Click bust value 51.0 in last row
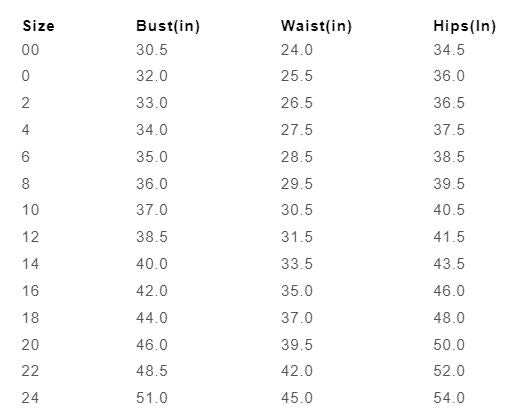 click(x=152, y=398)
